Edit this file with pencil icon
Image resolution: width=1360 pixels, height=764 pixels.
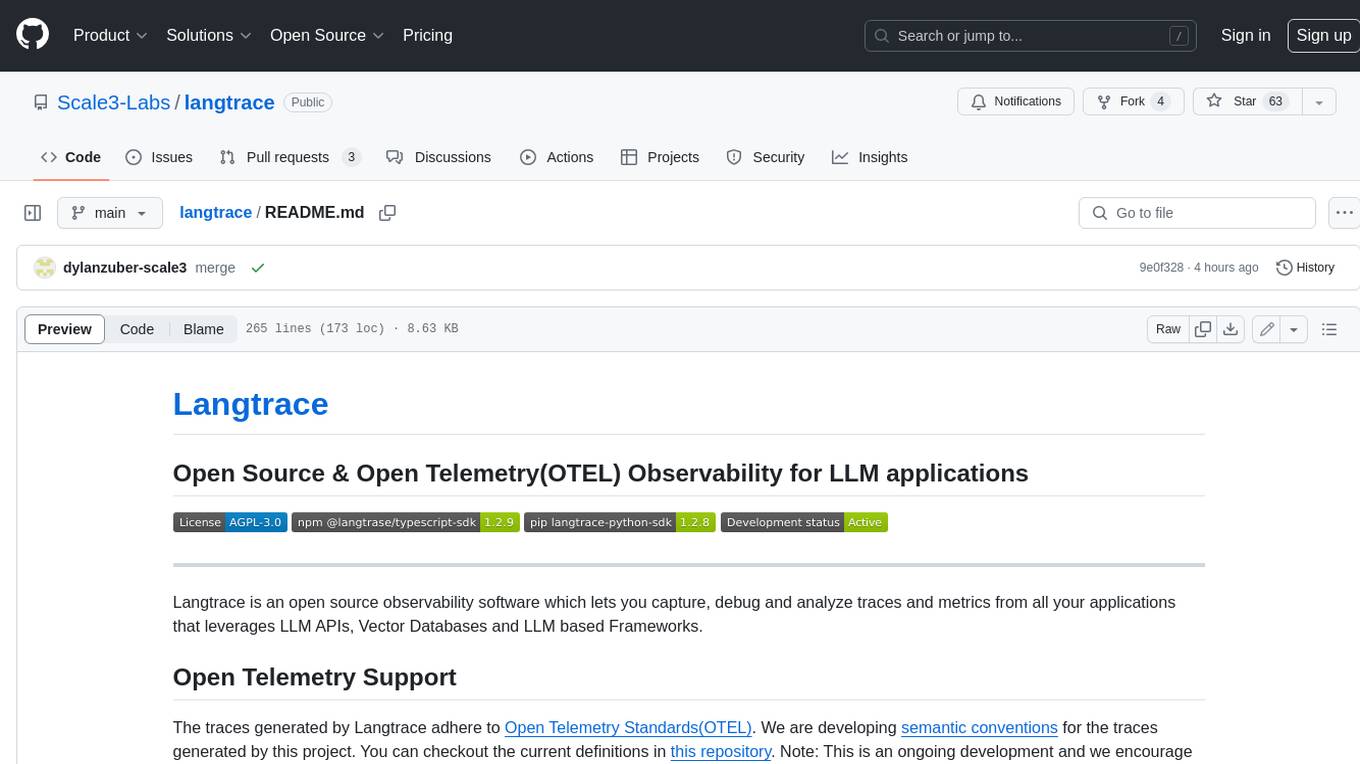coord(1267,329)
